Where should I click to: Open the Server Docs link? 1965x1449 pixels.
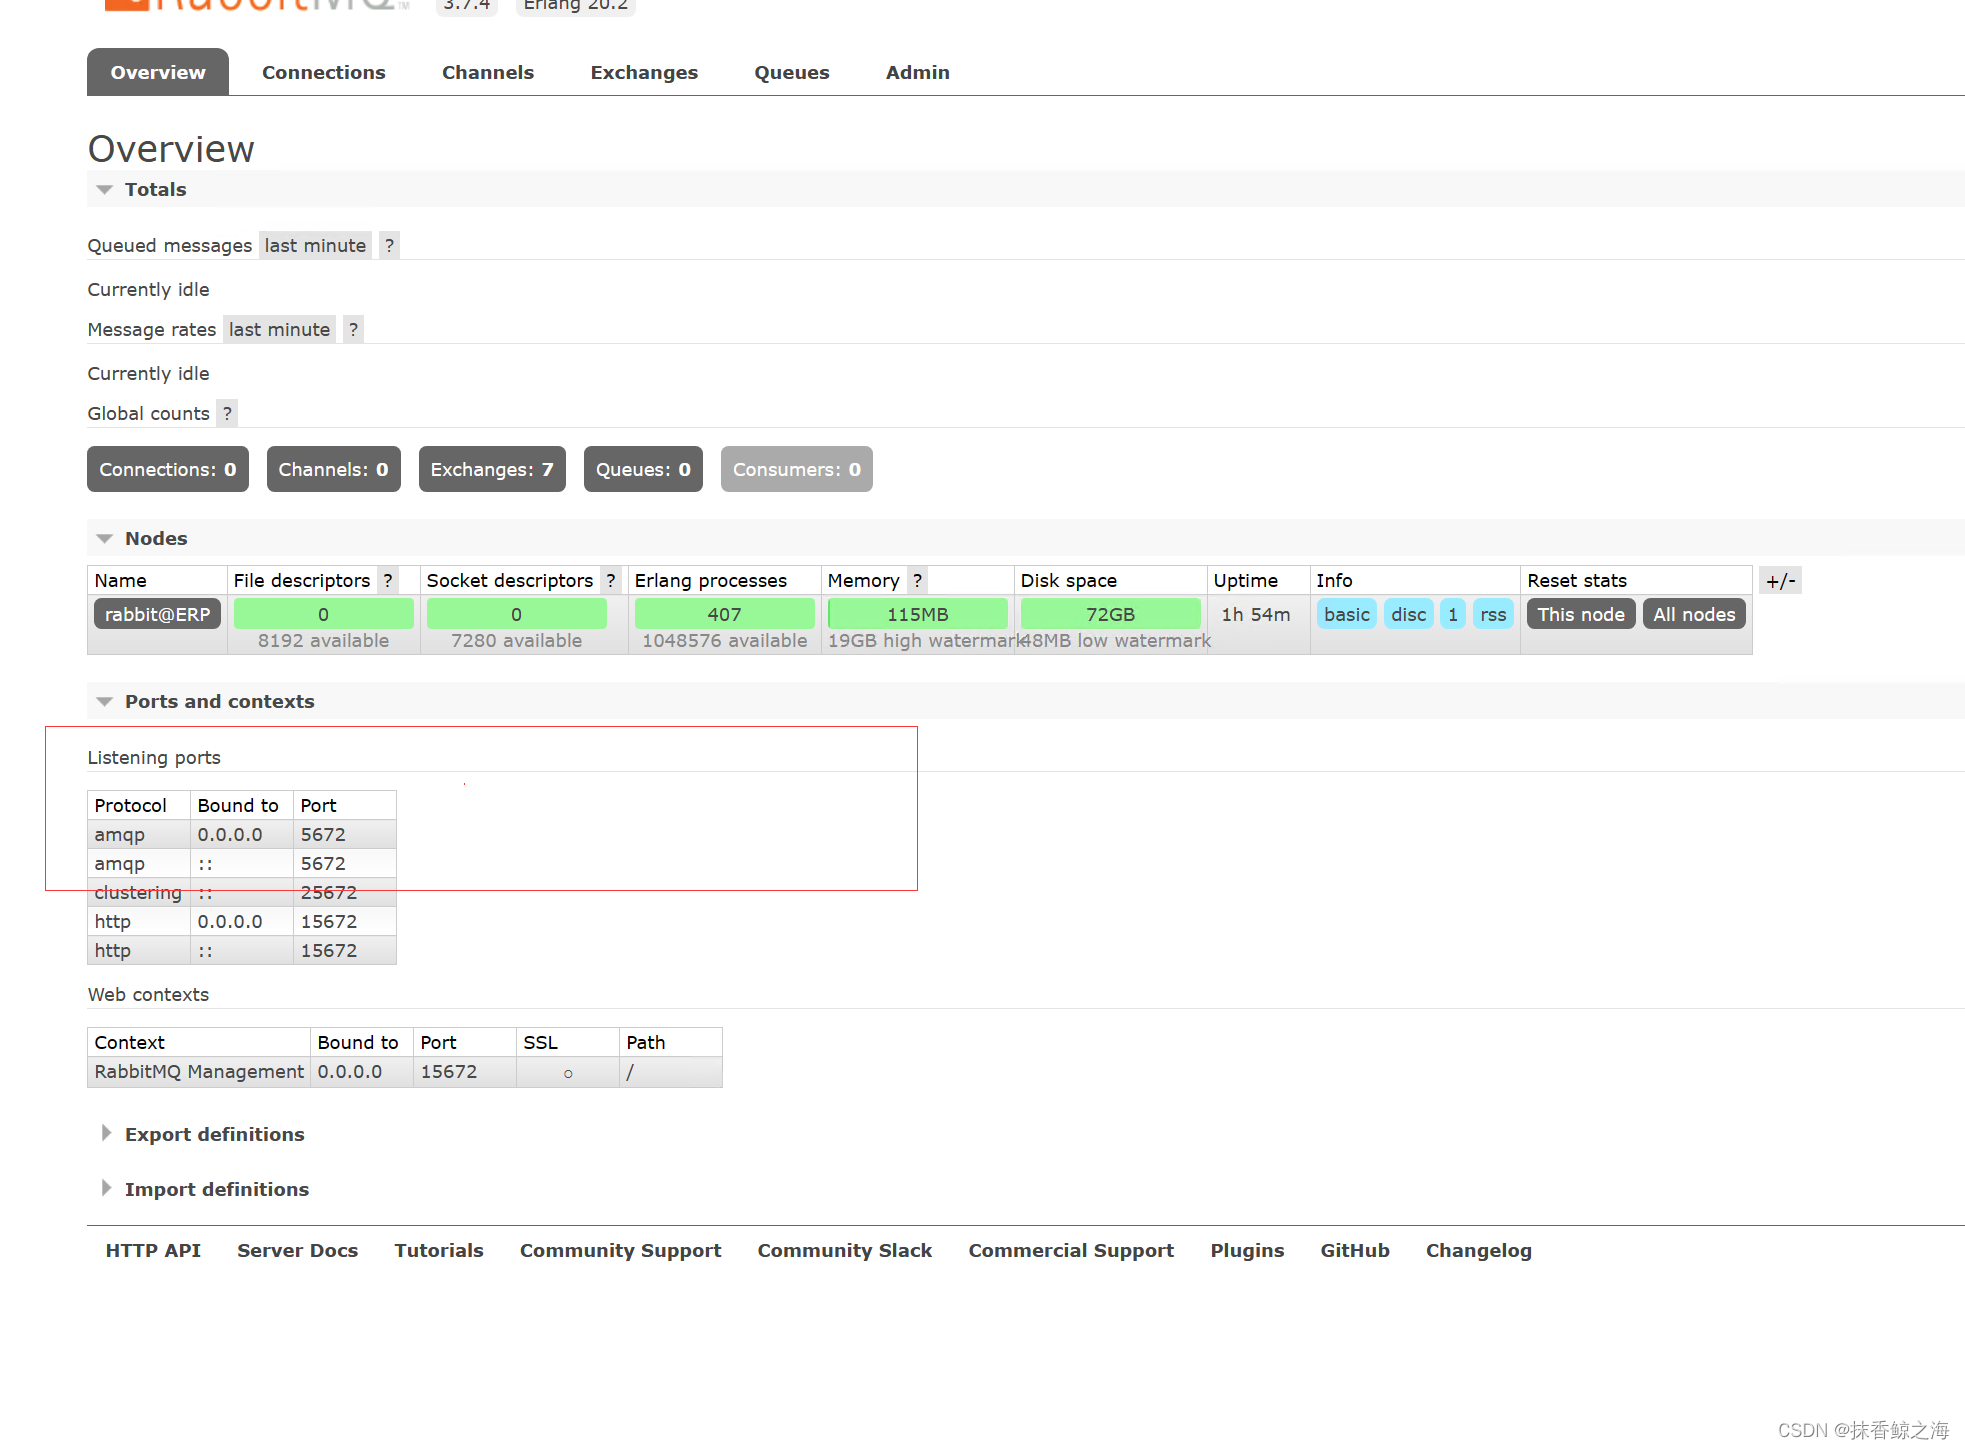(297, 1251)
